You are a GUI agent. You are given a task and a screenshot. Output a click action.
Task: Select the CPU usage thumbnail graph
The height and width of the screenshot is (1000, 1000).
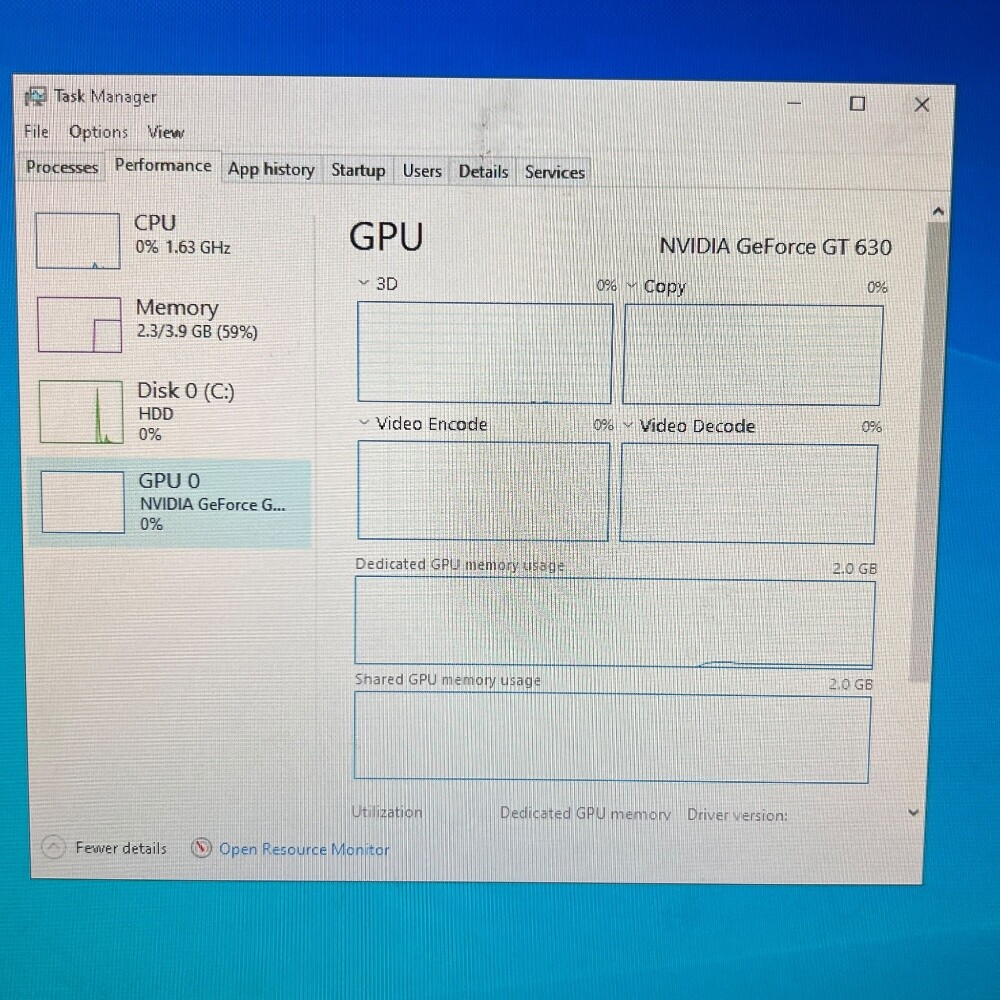tap(78, 241)
